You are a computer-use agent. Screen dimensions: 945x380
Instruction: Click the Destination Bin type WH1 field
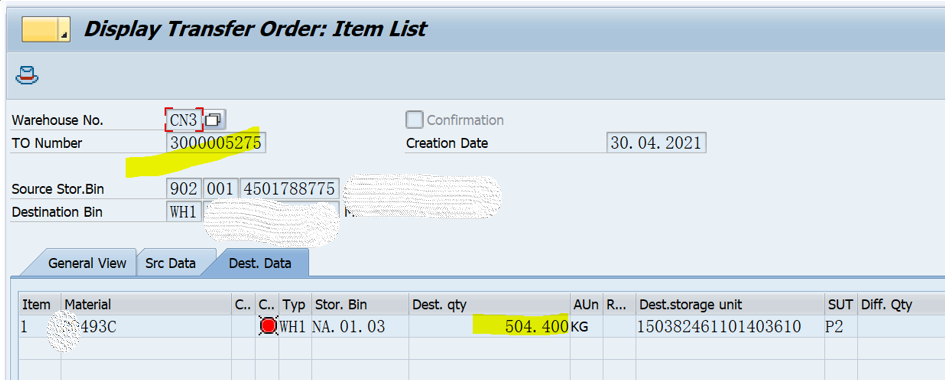pyautogui.click(x=184, y=213)
